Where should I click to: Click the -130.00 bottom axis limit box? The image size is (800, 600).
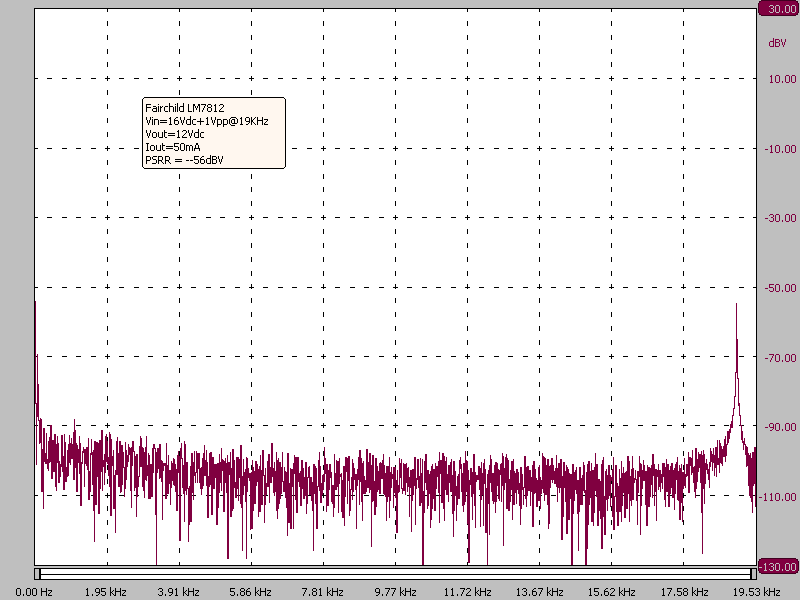tap(779, 566)
